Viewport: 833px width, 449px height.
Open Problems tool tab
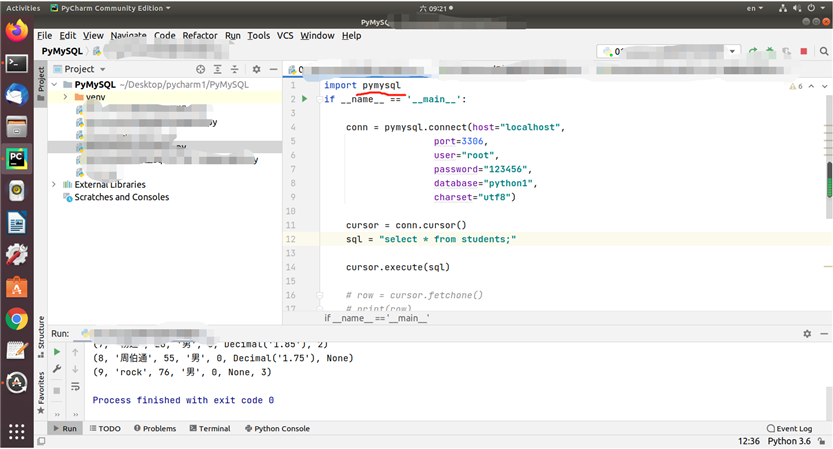[155, 428]
